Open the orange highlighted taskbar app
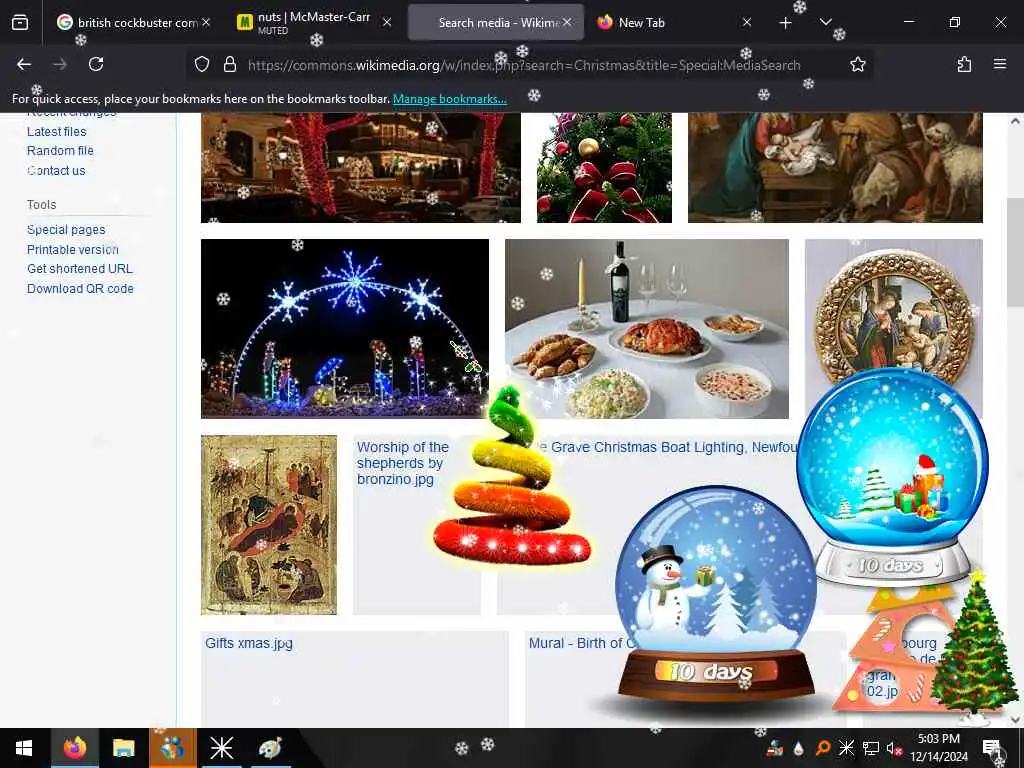Screen dimensions: 1024x768 (172, 748)
